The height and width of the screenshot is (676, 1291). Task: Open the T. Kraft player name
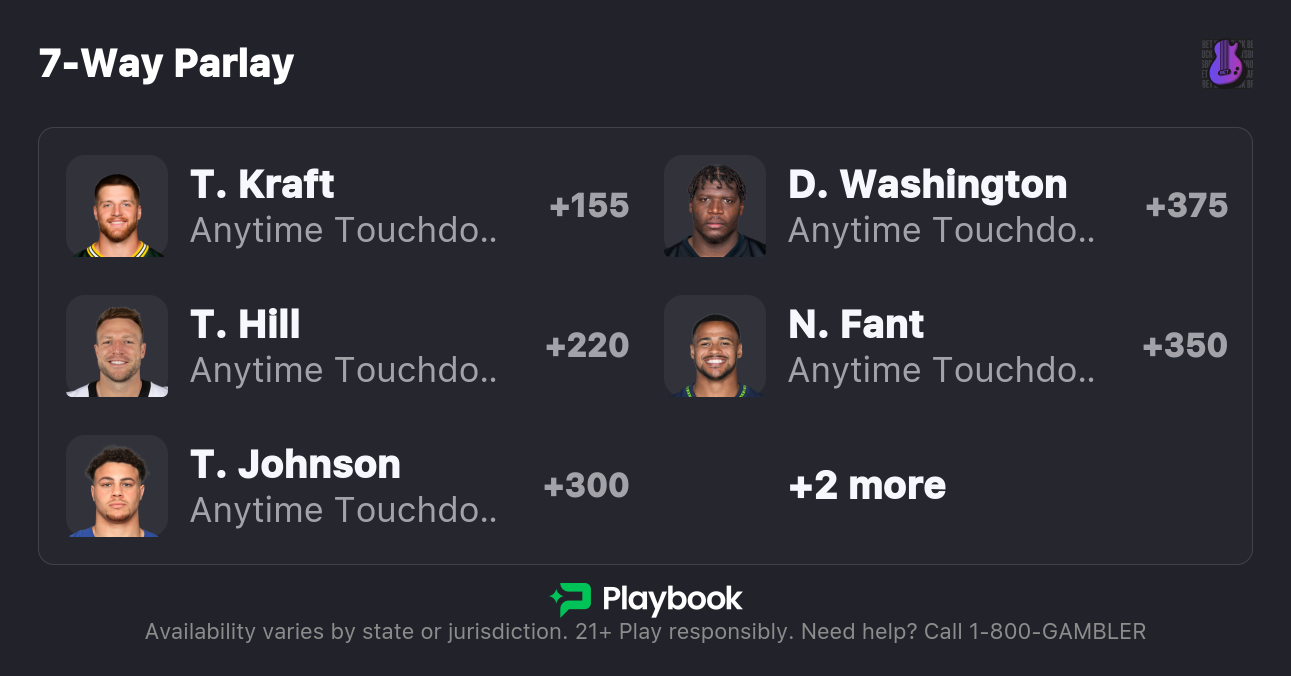[x=262, y=185]
